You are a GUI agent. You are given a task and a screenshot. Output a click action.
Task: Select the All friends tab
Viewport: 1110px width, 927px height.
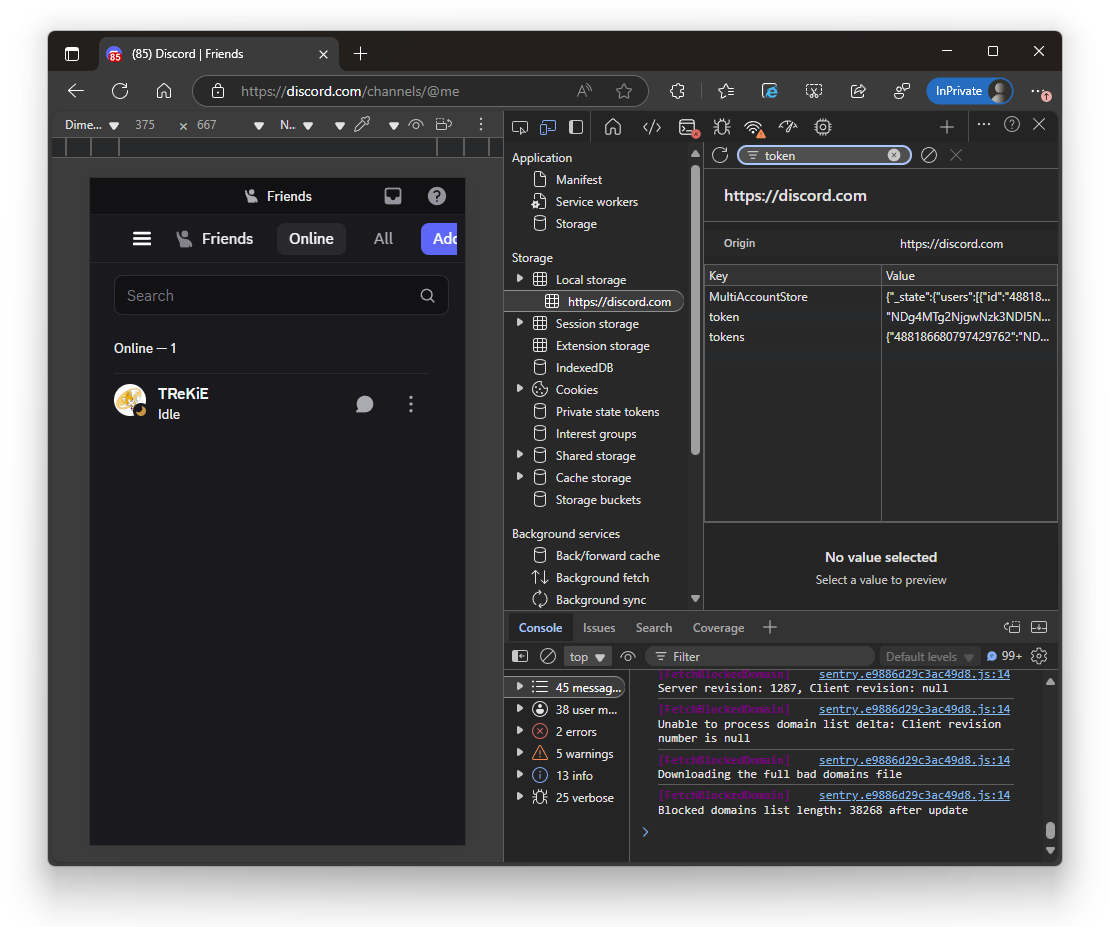pos(383,239)
